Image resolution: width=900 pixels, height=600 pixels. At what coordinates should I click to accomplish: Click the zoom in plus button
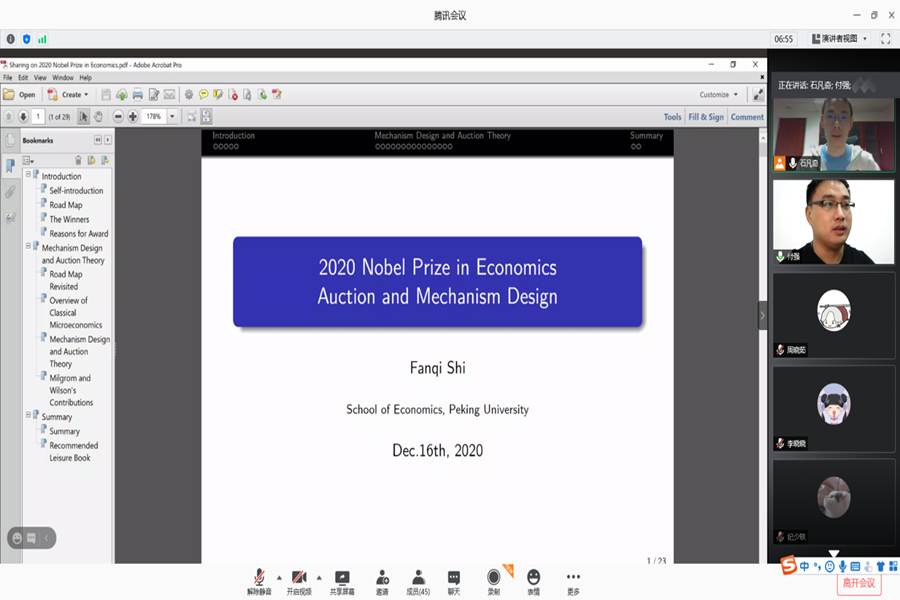133,117
